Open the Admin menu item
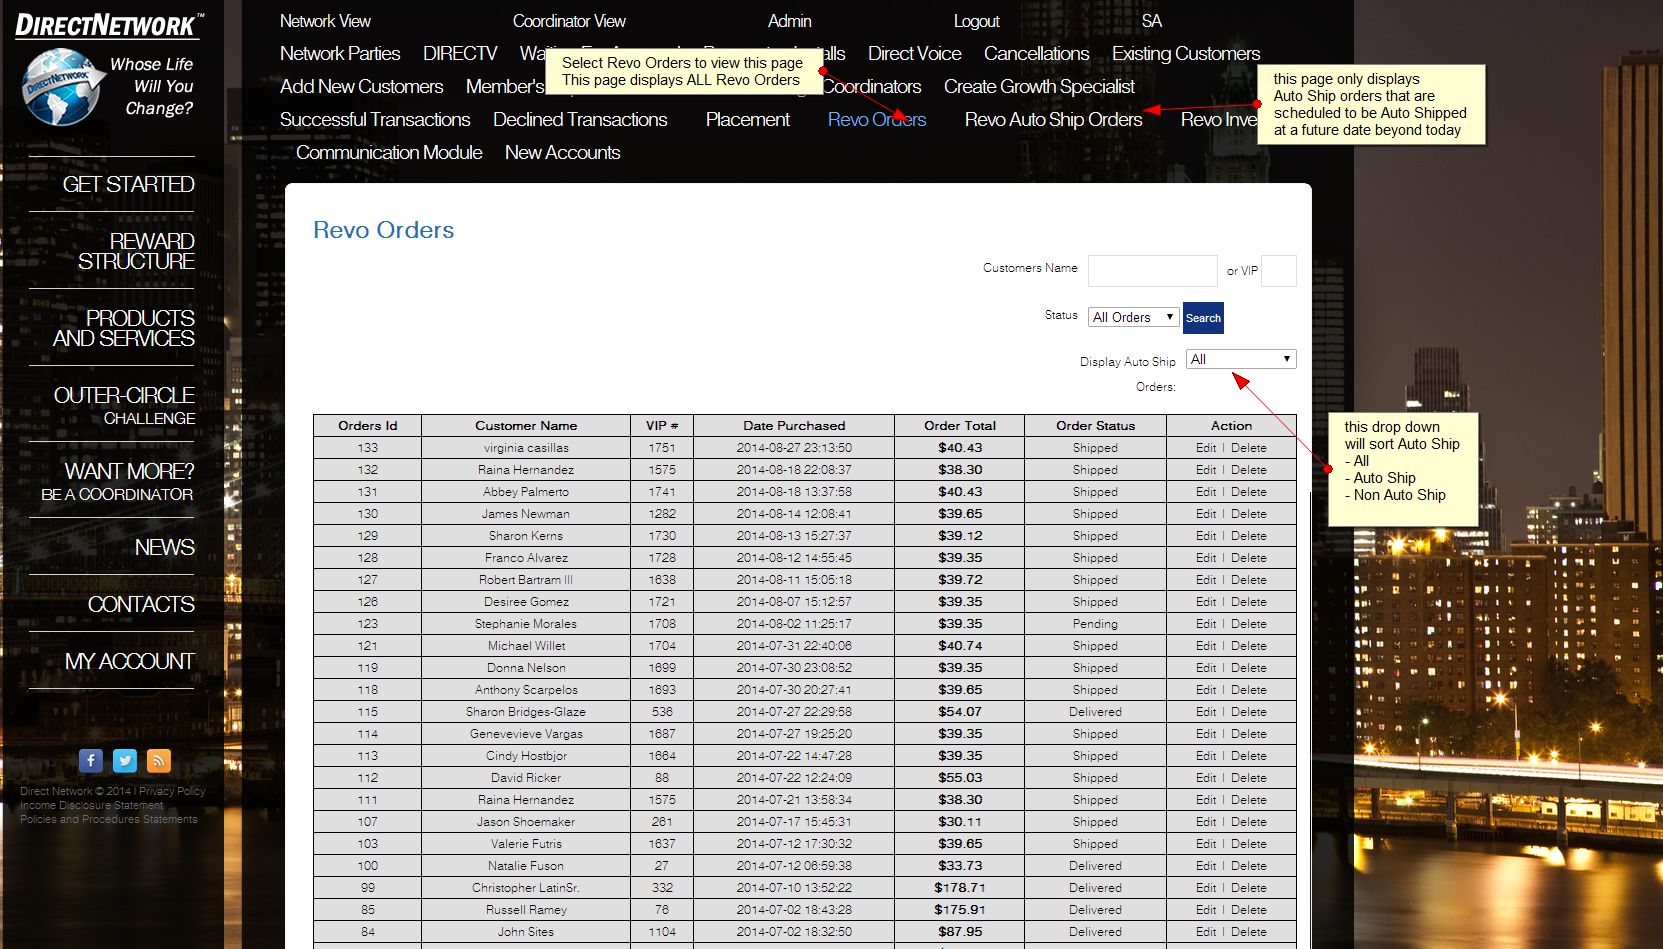 pos(789,21)
